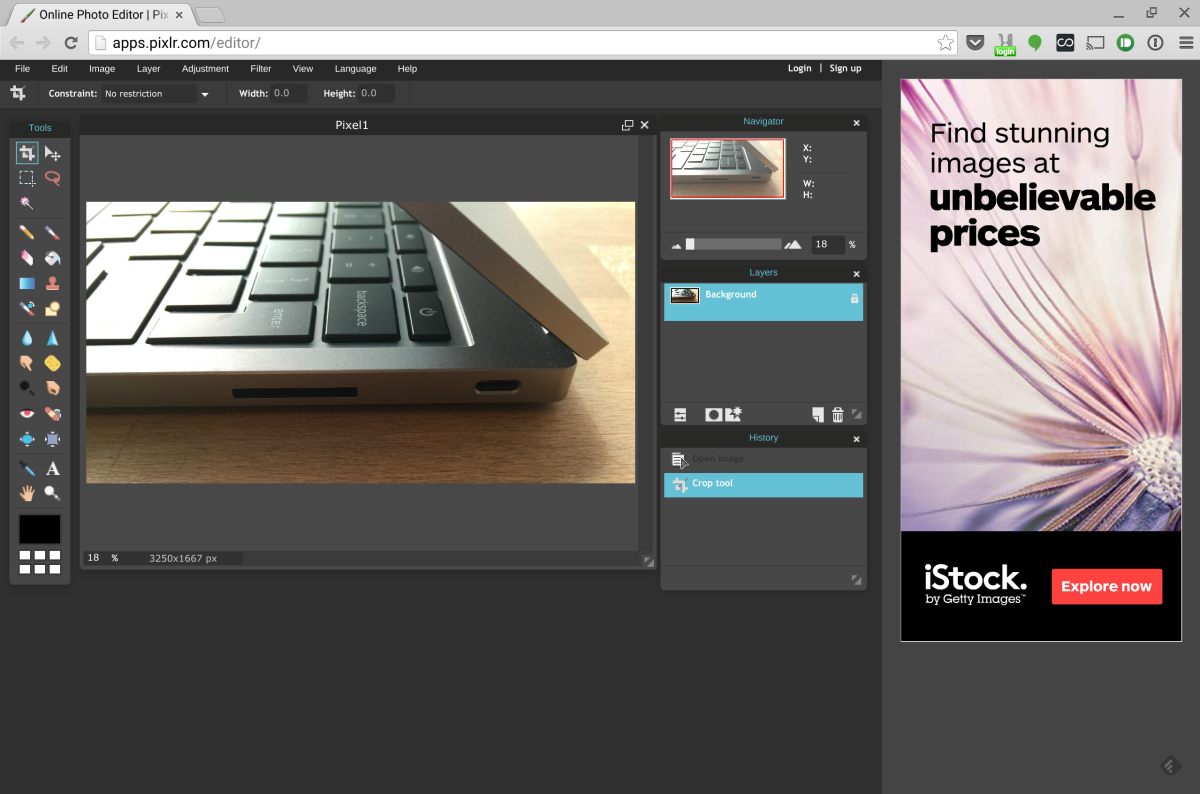Choose the Hand tool

(x=27, y=493)
